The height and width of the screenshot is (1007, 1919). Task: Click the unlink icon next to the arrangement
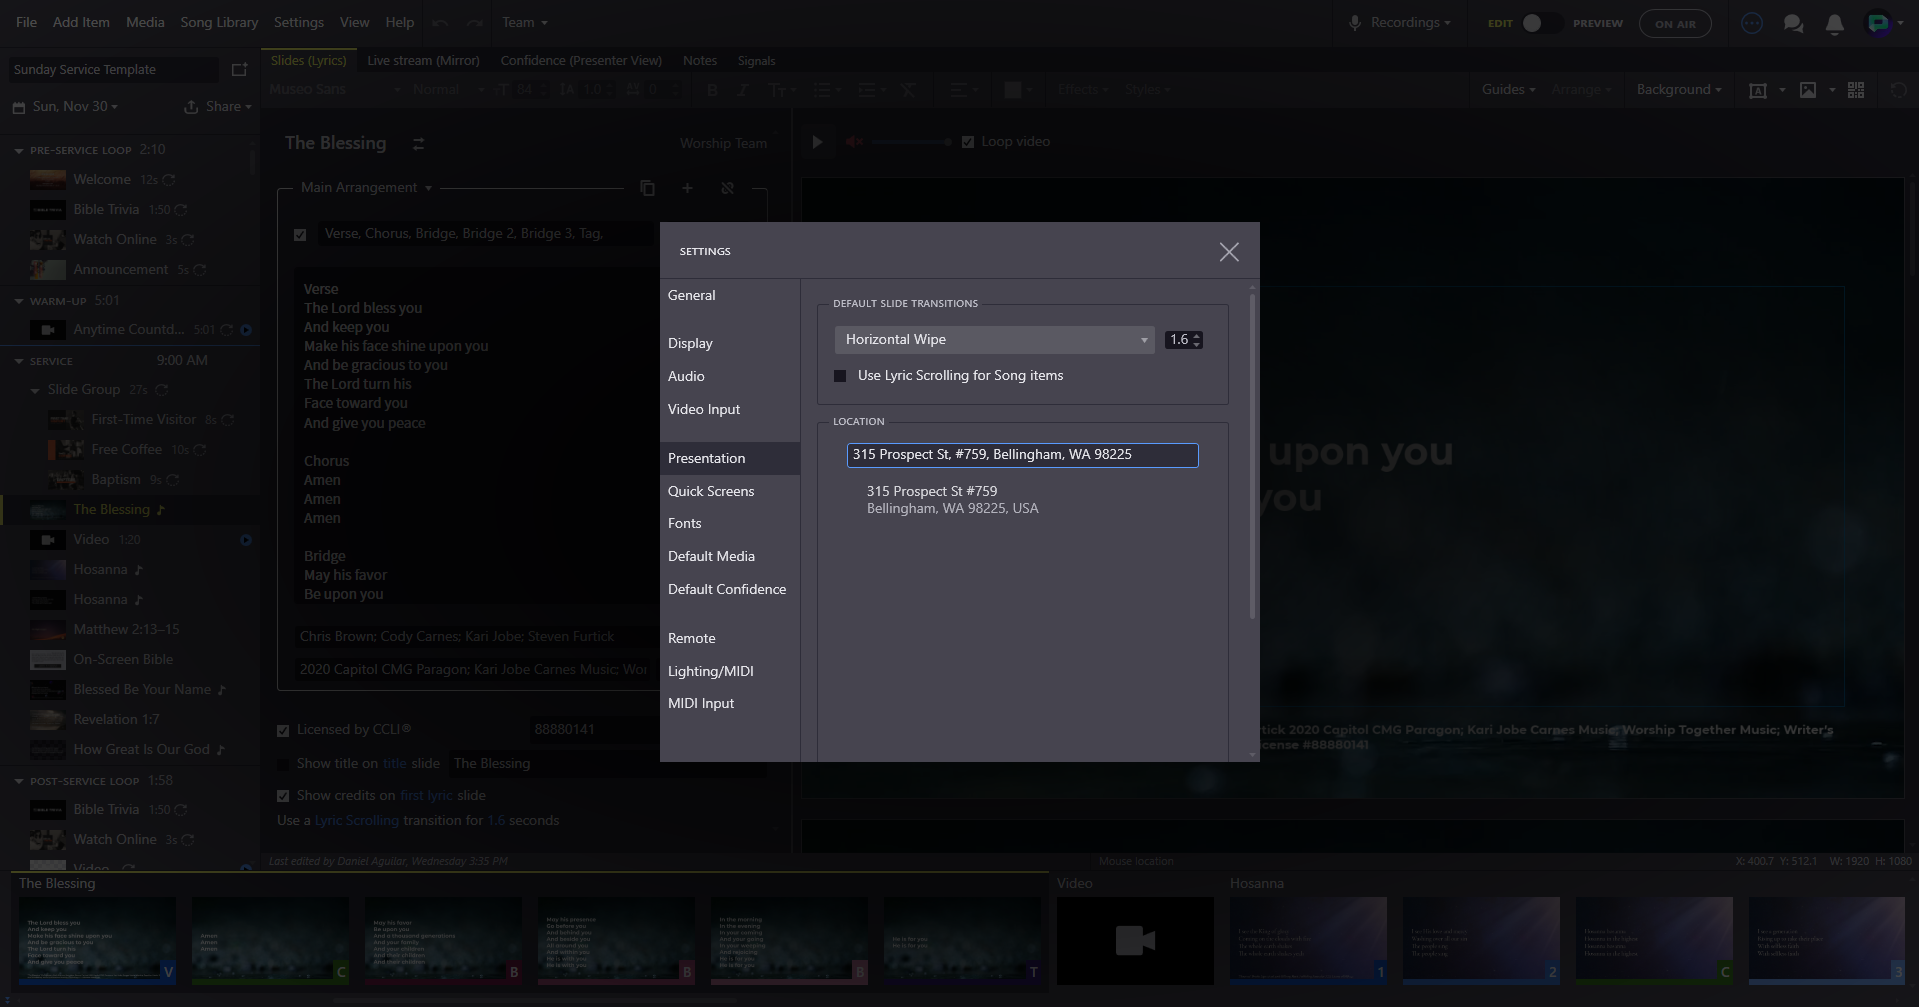pyautogui.click(x=727, y=188)
